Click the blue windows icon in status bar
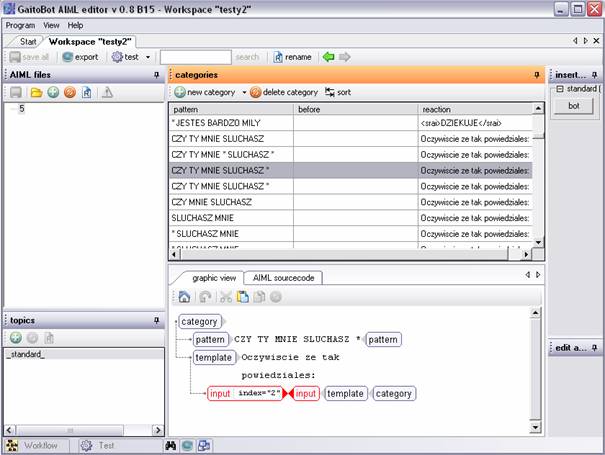This screenshot has height=455, width=605. pyautogui.click(x=204, y=446)
